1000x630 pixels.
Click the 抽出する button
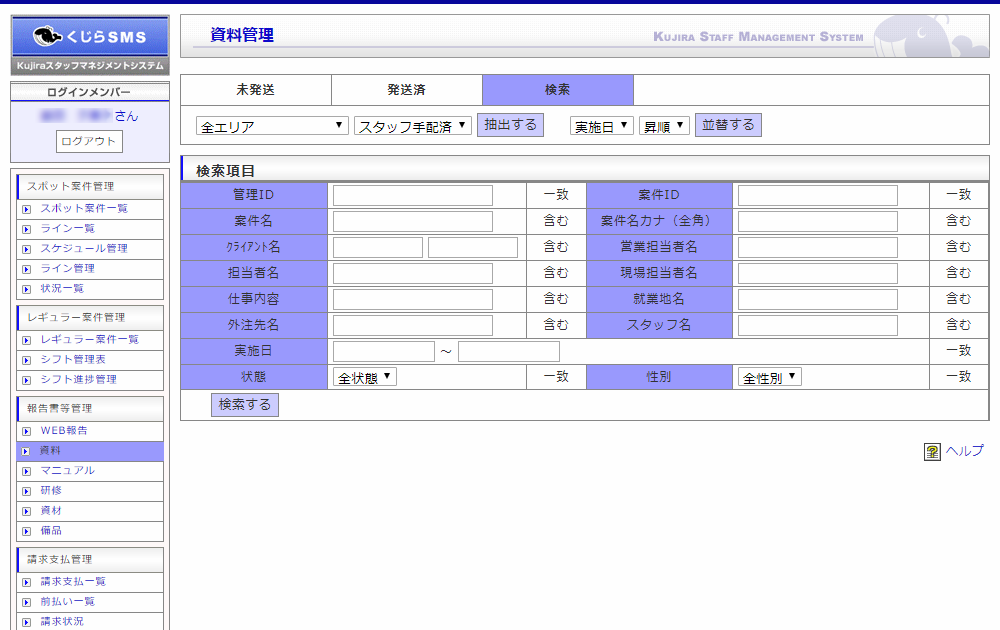coord(510,125)
